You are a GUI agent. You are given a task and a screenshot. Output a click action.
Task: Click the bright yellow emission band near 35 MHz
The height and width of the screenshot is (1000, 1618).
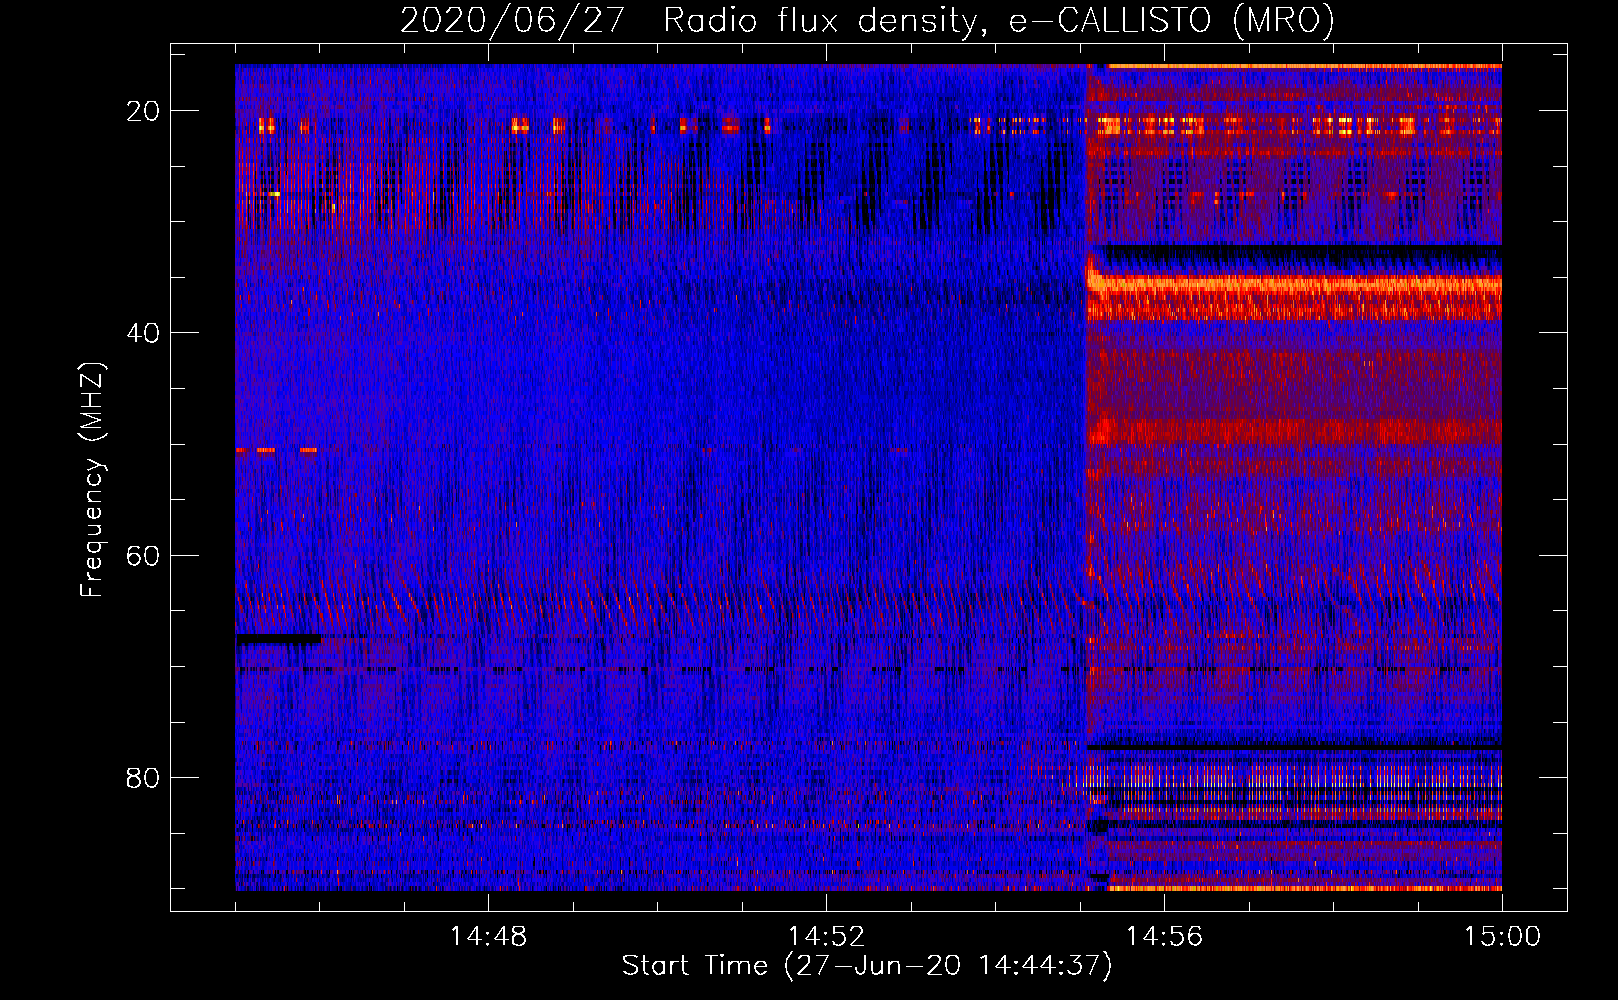(1295, 284)
